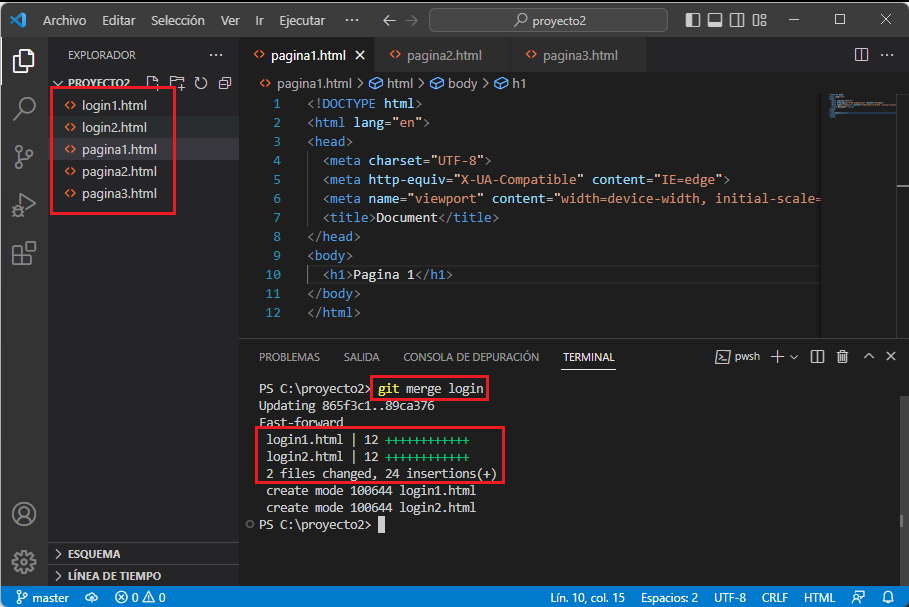The width and height of the screenshot is (909, 607).
Task: Create a new folder in PROYECTO2
Action: click(177, 83)
